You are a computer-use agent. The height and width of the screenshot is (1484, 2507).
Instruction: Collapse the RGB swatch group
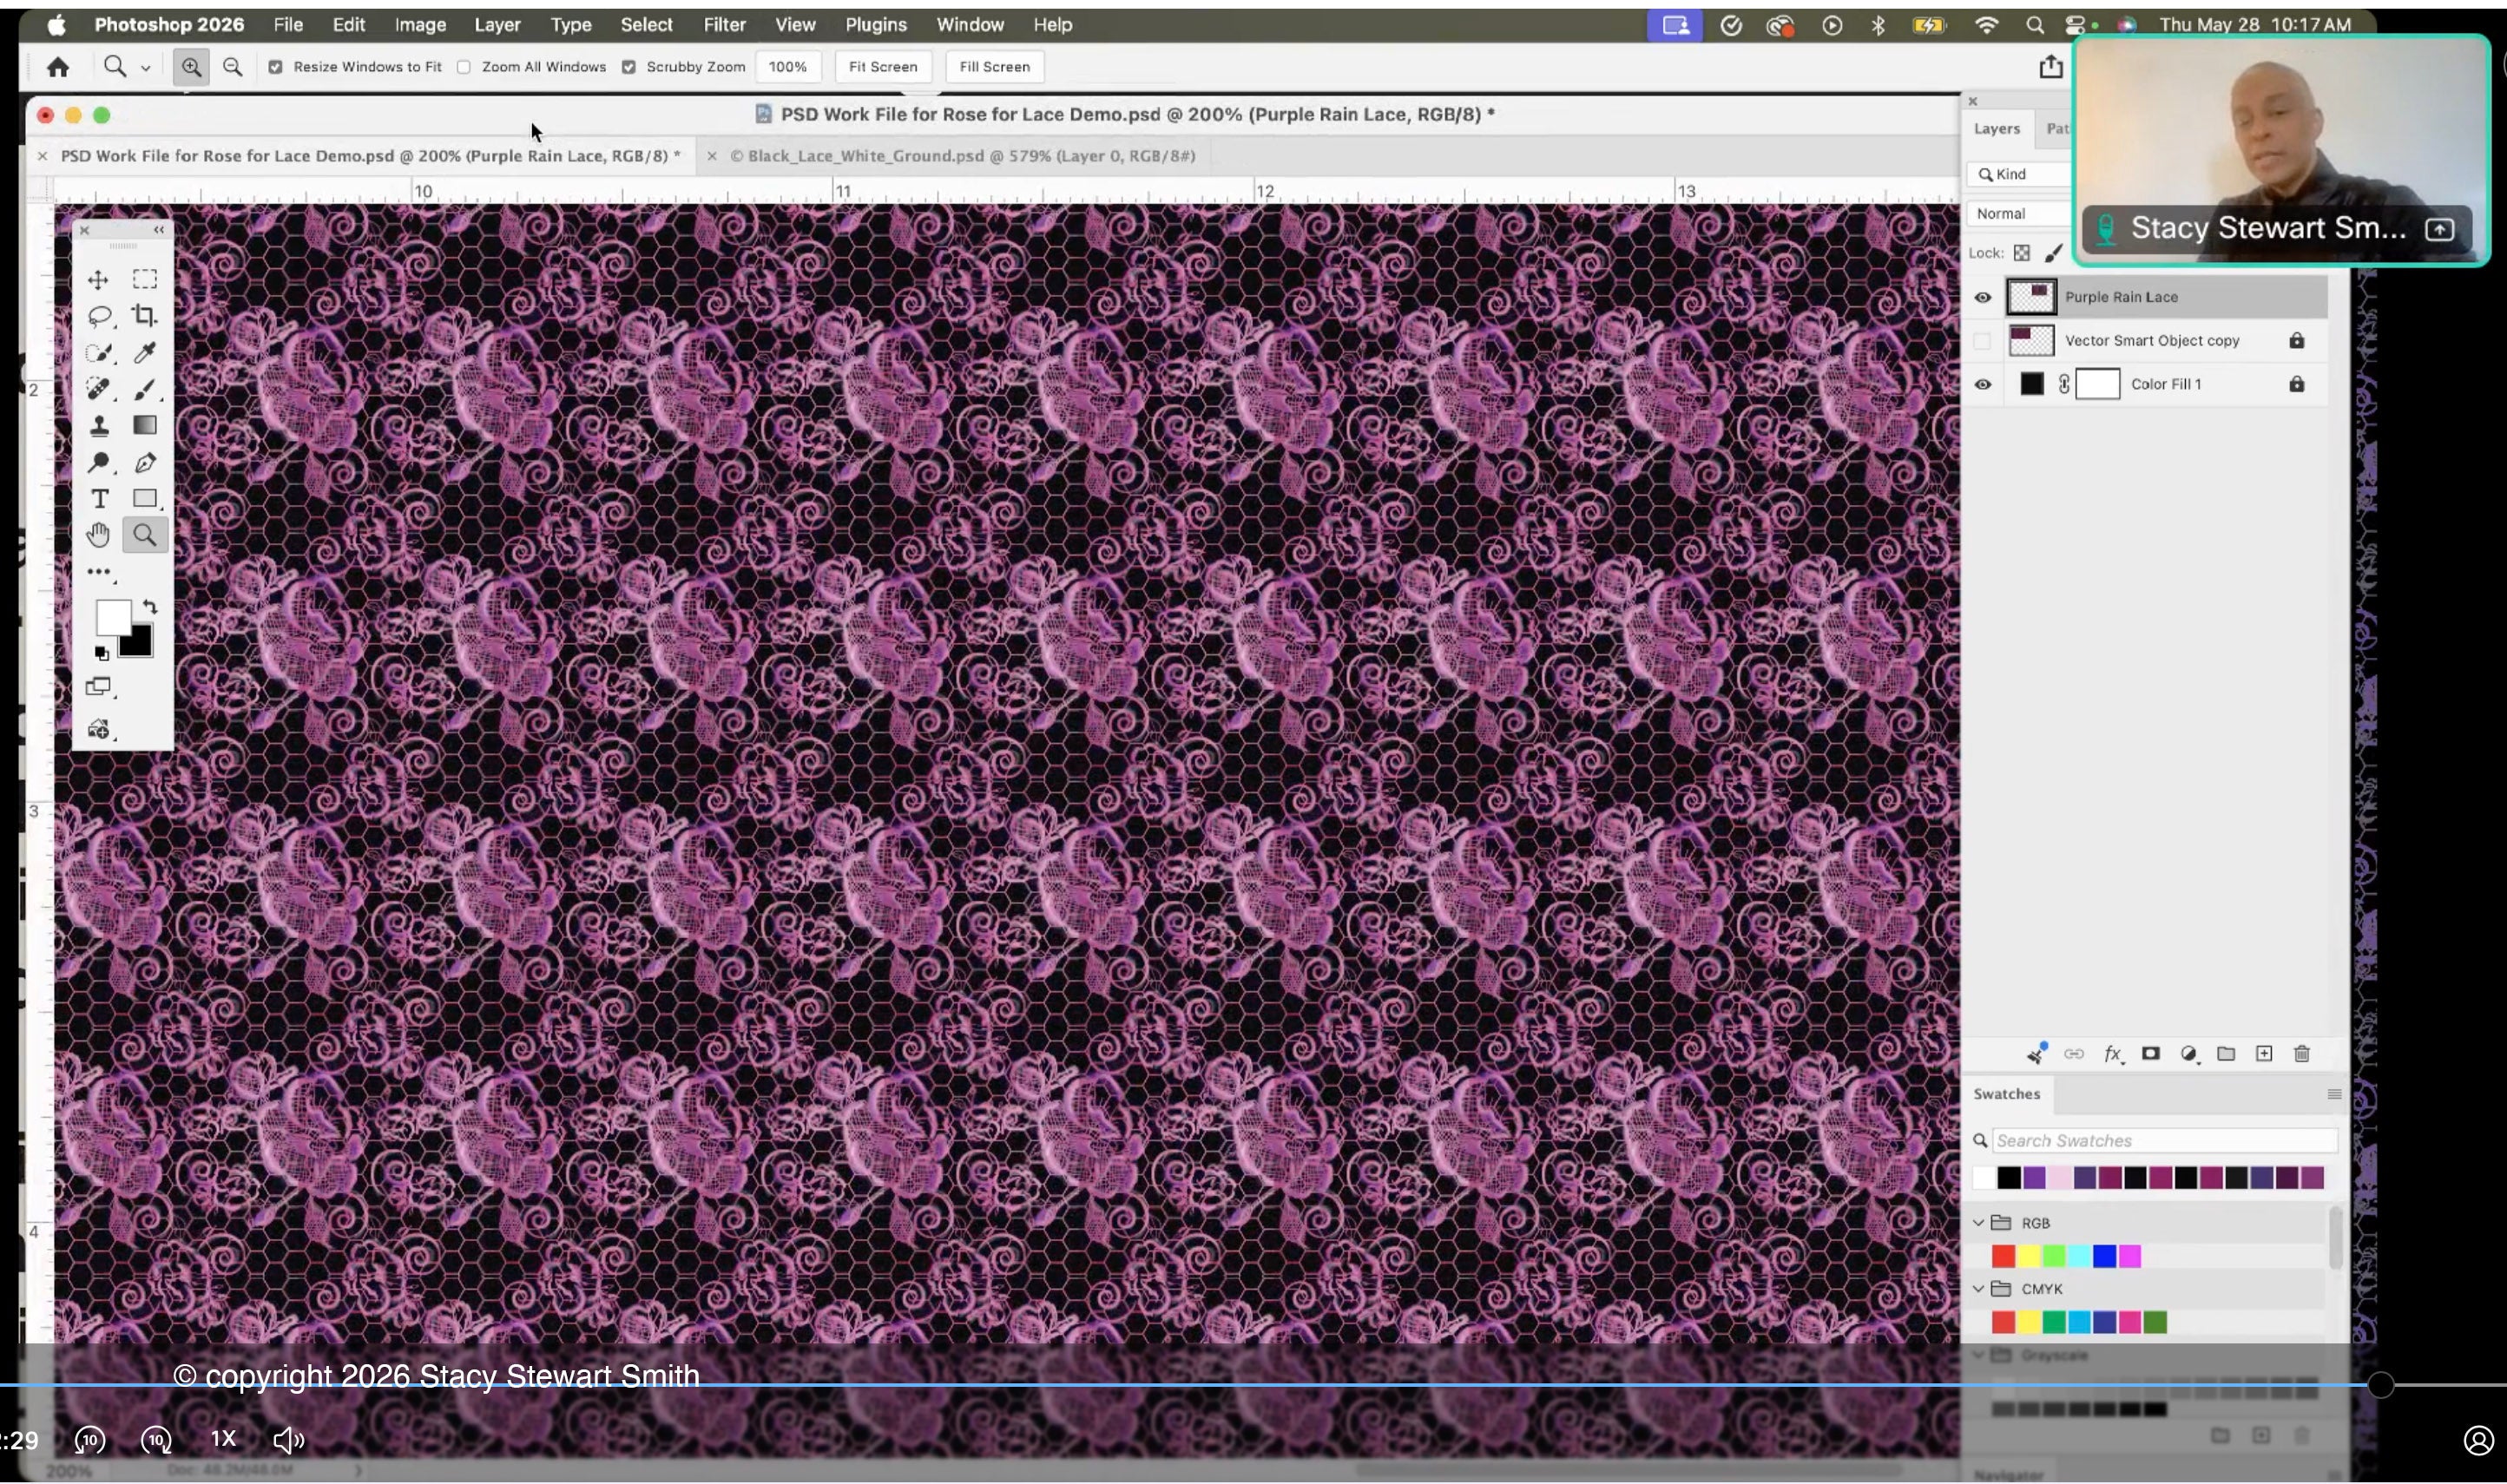[1978, 1223]
